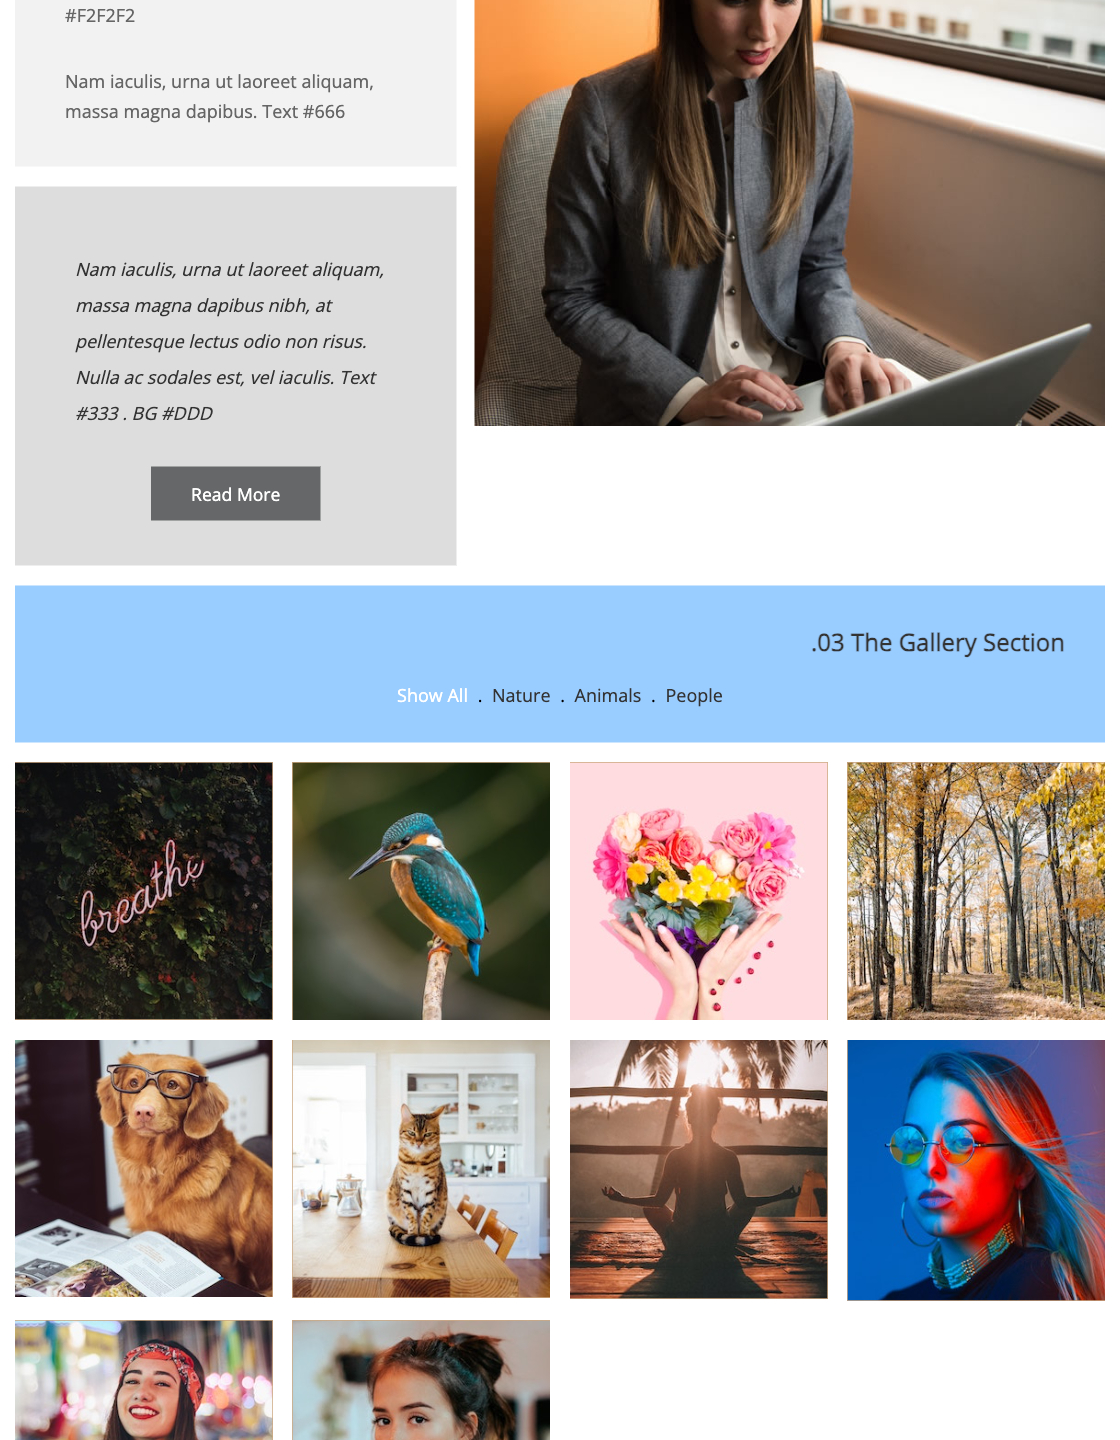Screen dimensions: 1120x1440
Task: Filter gallery by People
Action: click(x=694, y=696)
